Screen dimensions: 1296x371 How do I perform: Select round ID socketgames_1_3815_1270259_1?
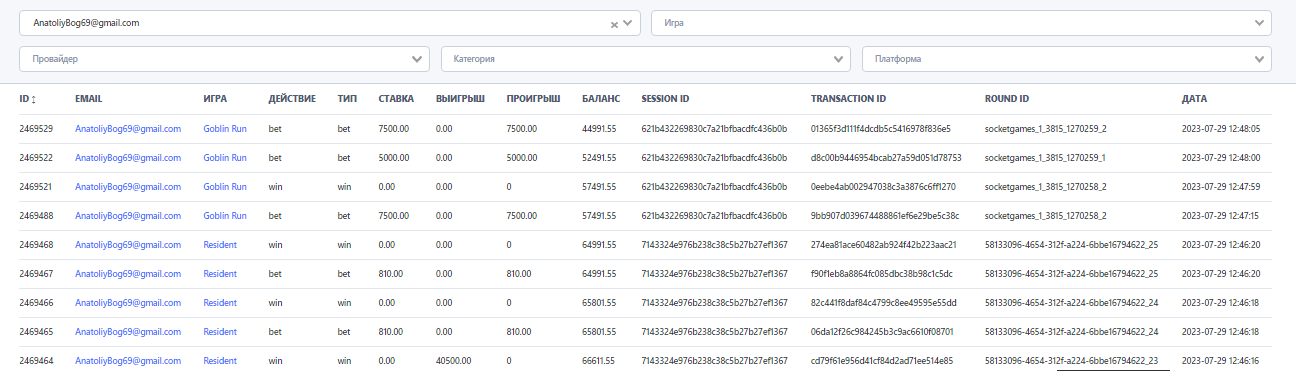1046,158
